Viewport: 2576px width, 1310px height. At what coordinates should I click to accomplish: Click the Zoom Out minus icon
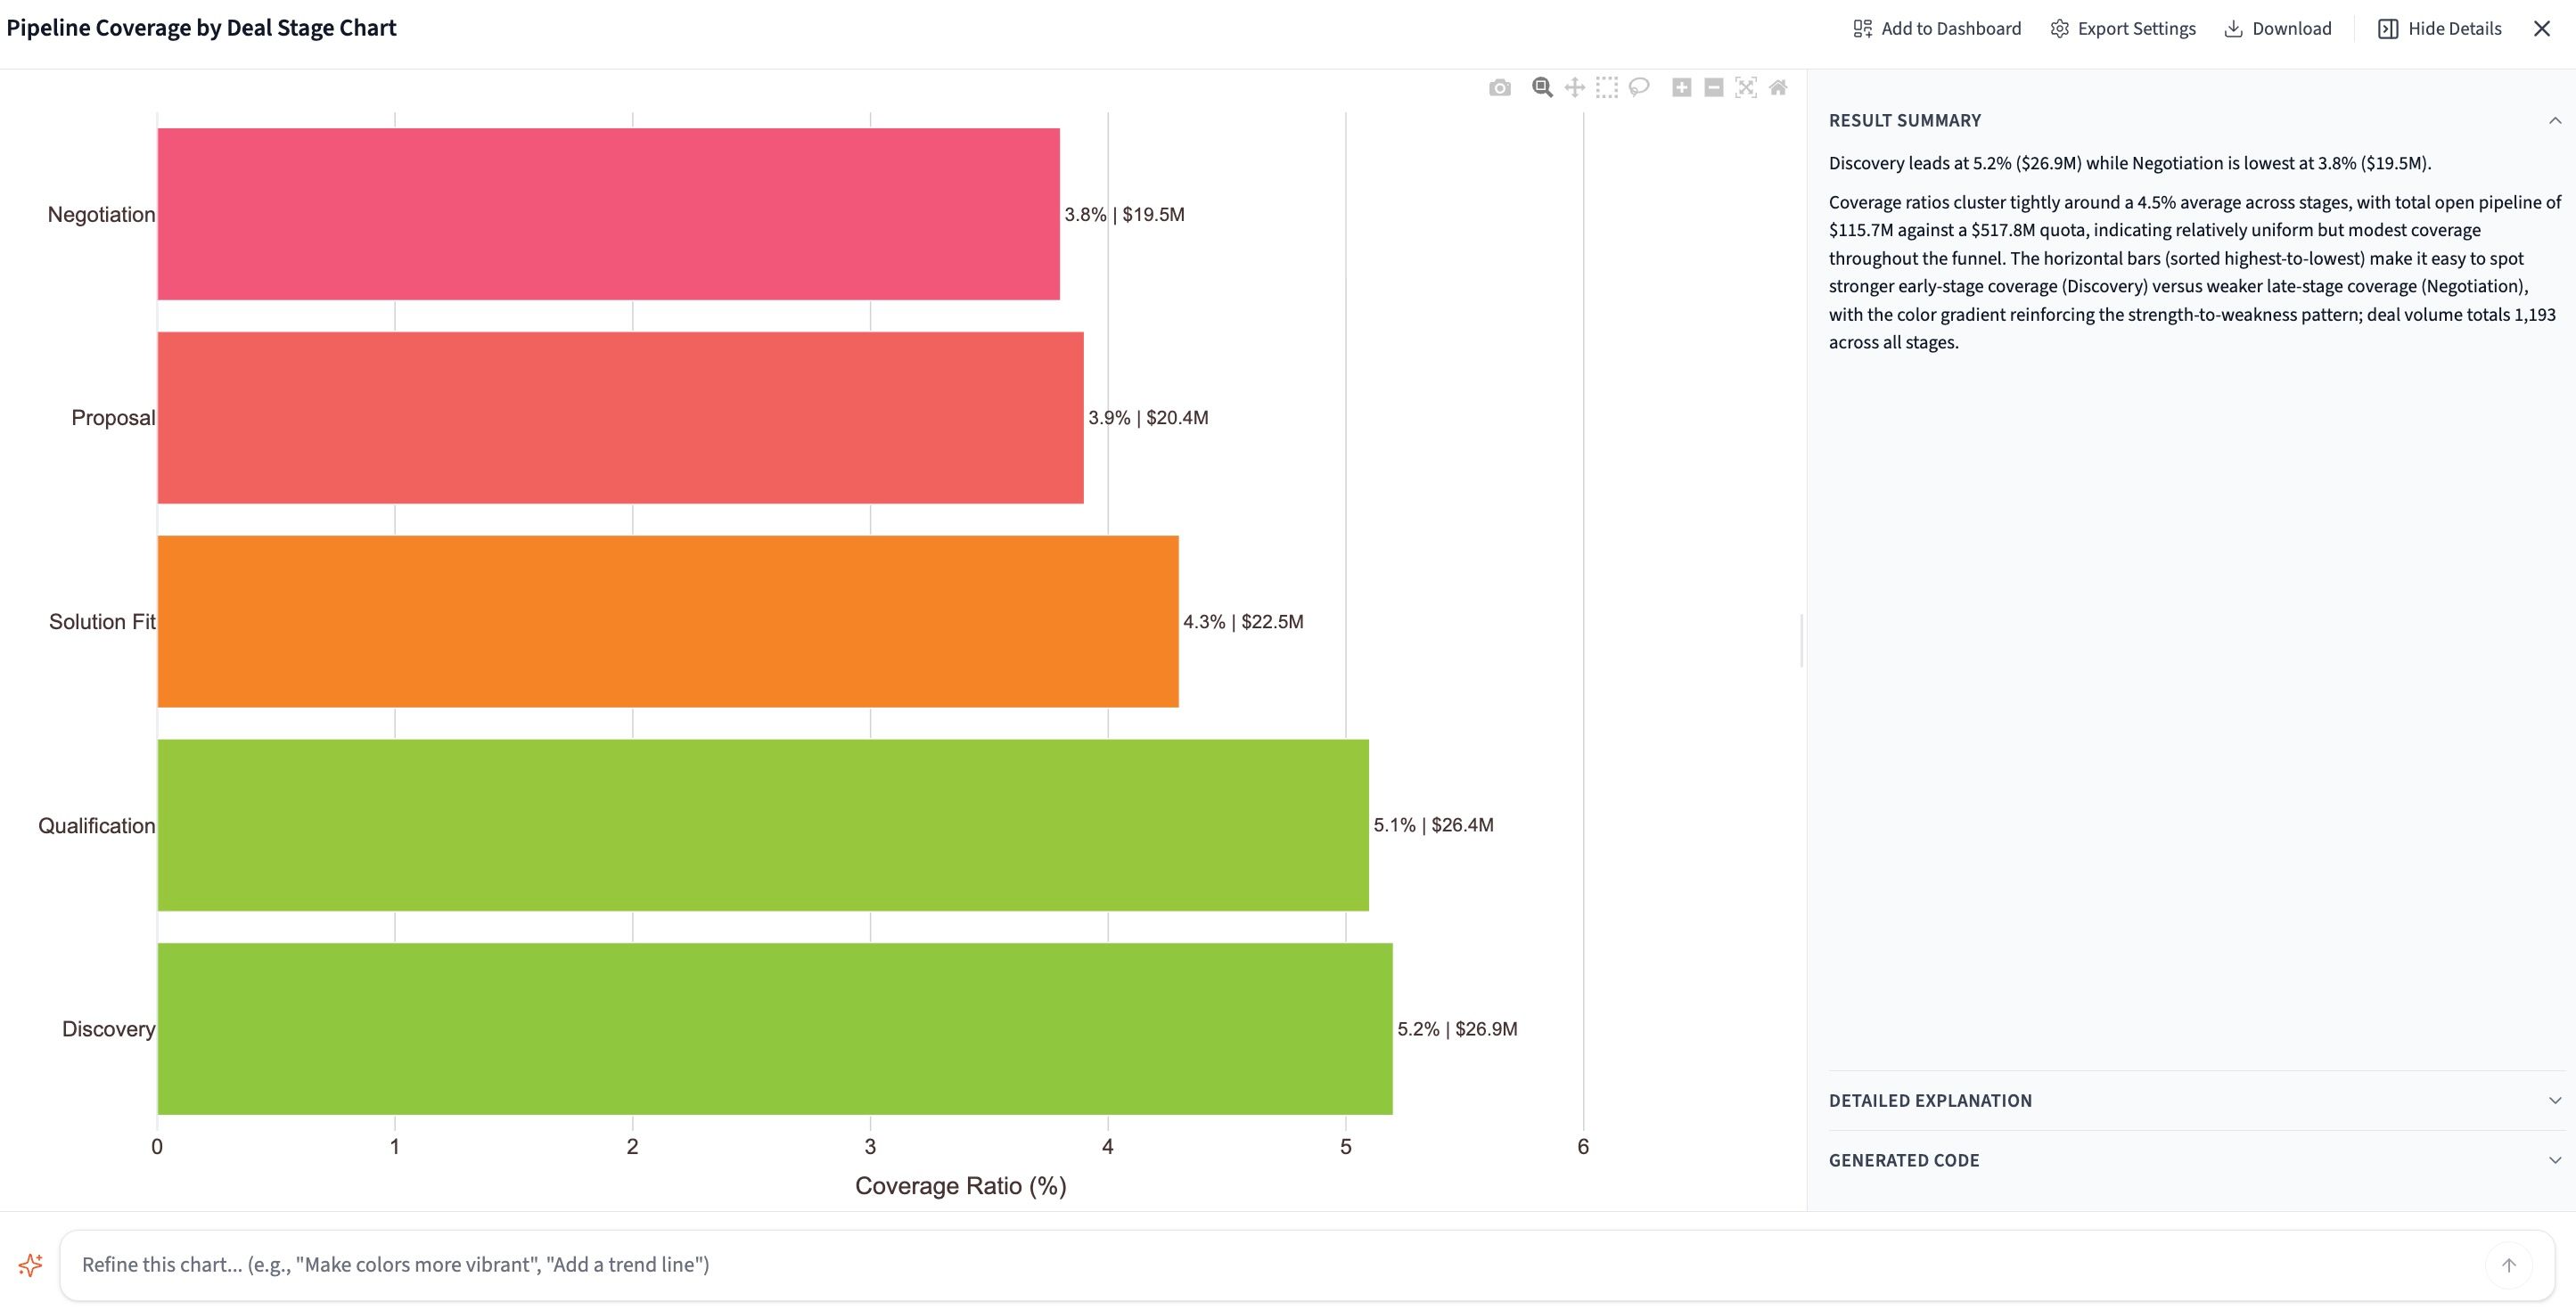[x=1714, y=88]
